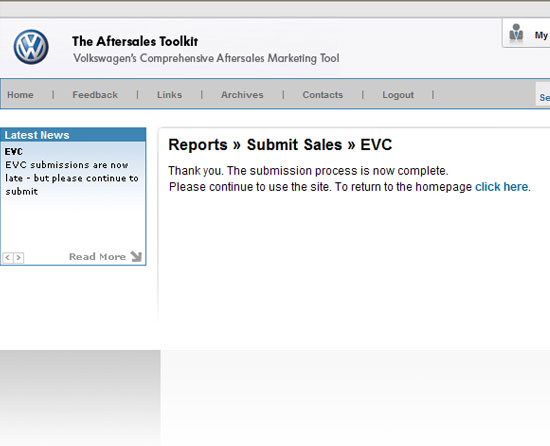Click the EVC submissions news text
Screen dimensions: 550x446
72,178
